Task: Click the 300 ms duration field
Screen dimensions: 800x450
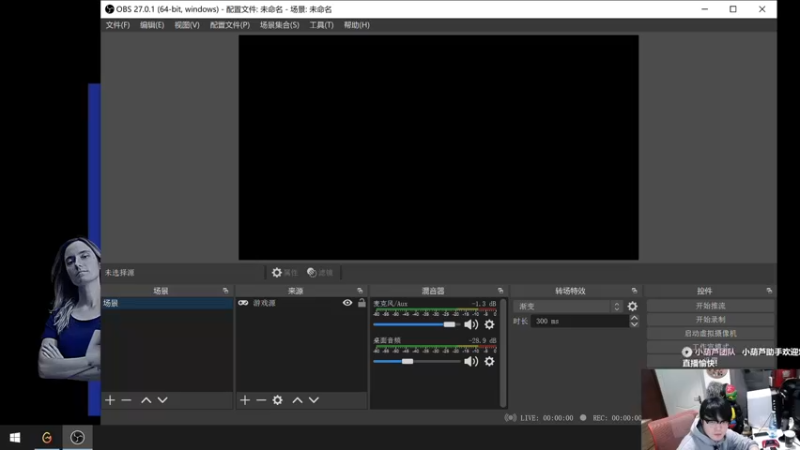Action: [580, 321]
